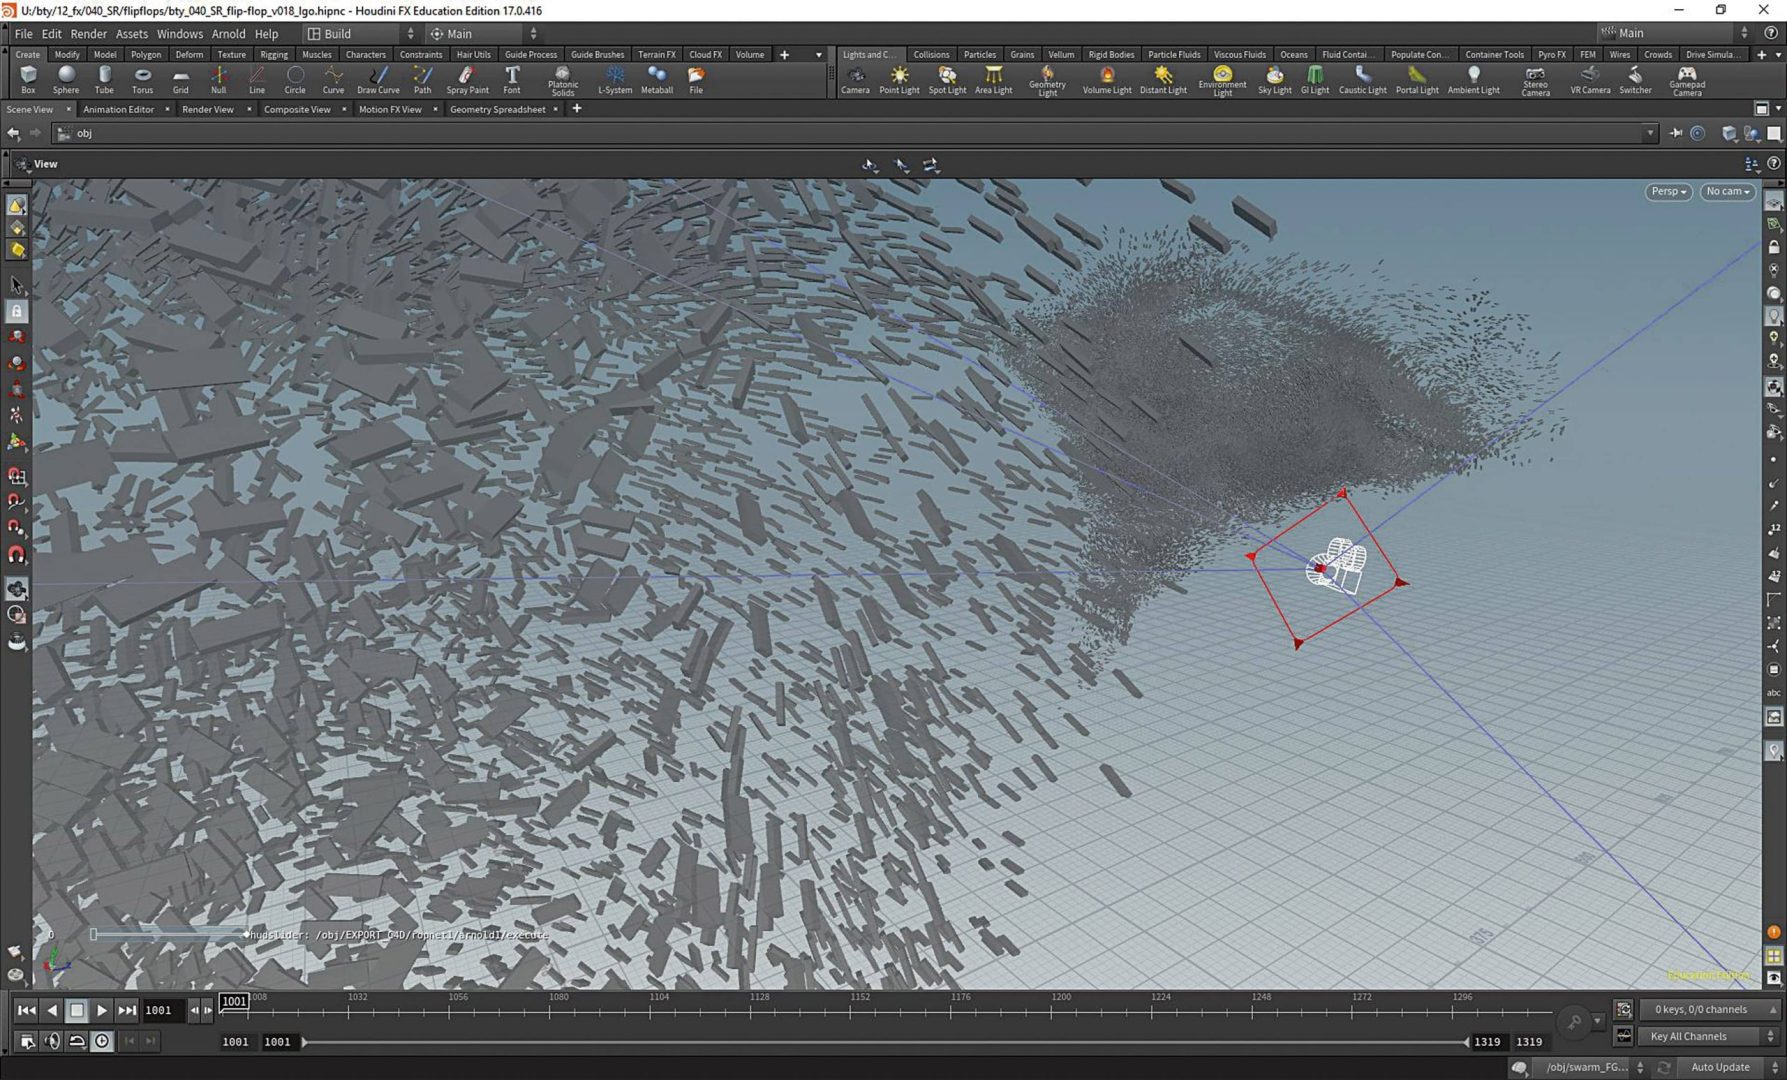Create an L-System from the shelf
This screenshot has width=1787, height=1080.
click(x=615, y=78)
